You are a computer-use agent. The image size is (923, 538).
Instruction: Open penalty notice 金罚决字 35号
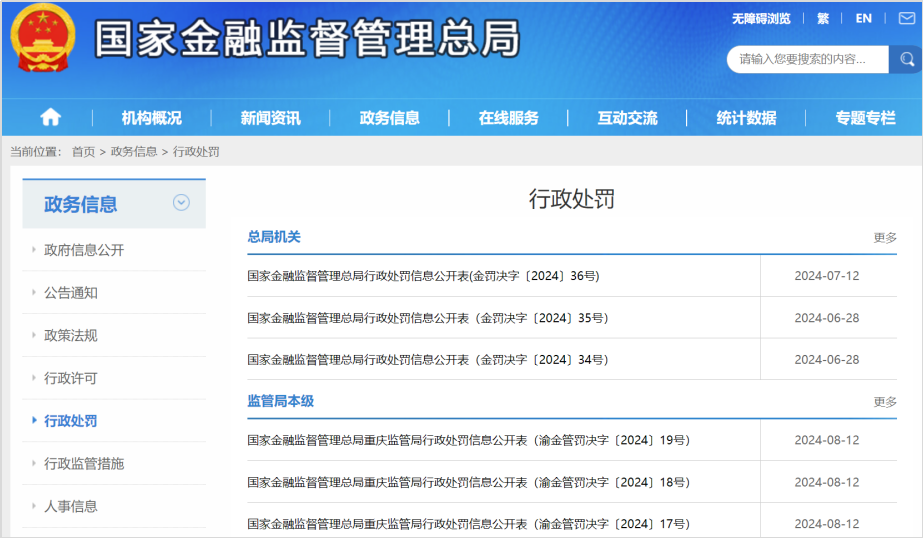428,318
